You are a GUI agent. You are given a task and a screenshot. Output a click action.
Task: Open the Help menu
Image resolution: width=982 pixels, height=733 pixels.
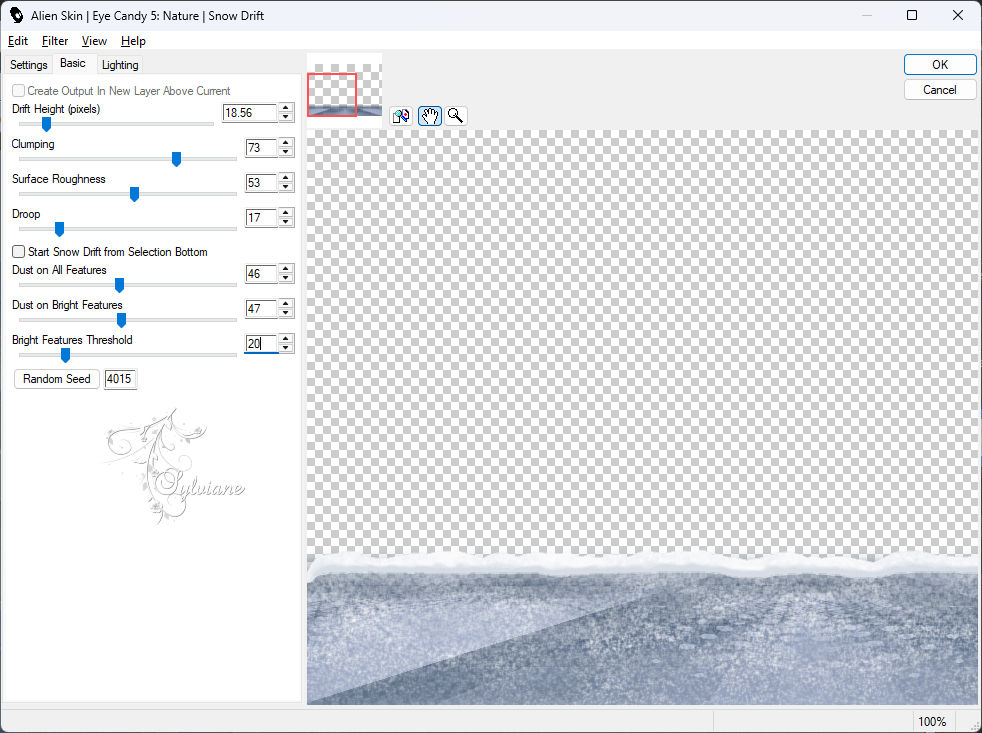[133, 41]
